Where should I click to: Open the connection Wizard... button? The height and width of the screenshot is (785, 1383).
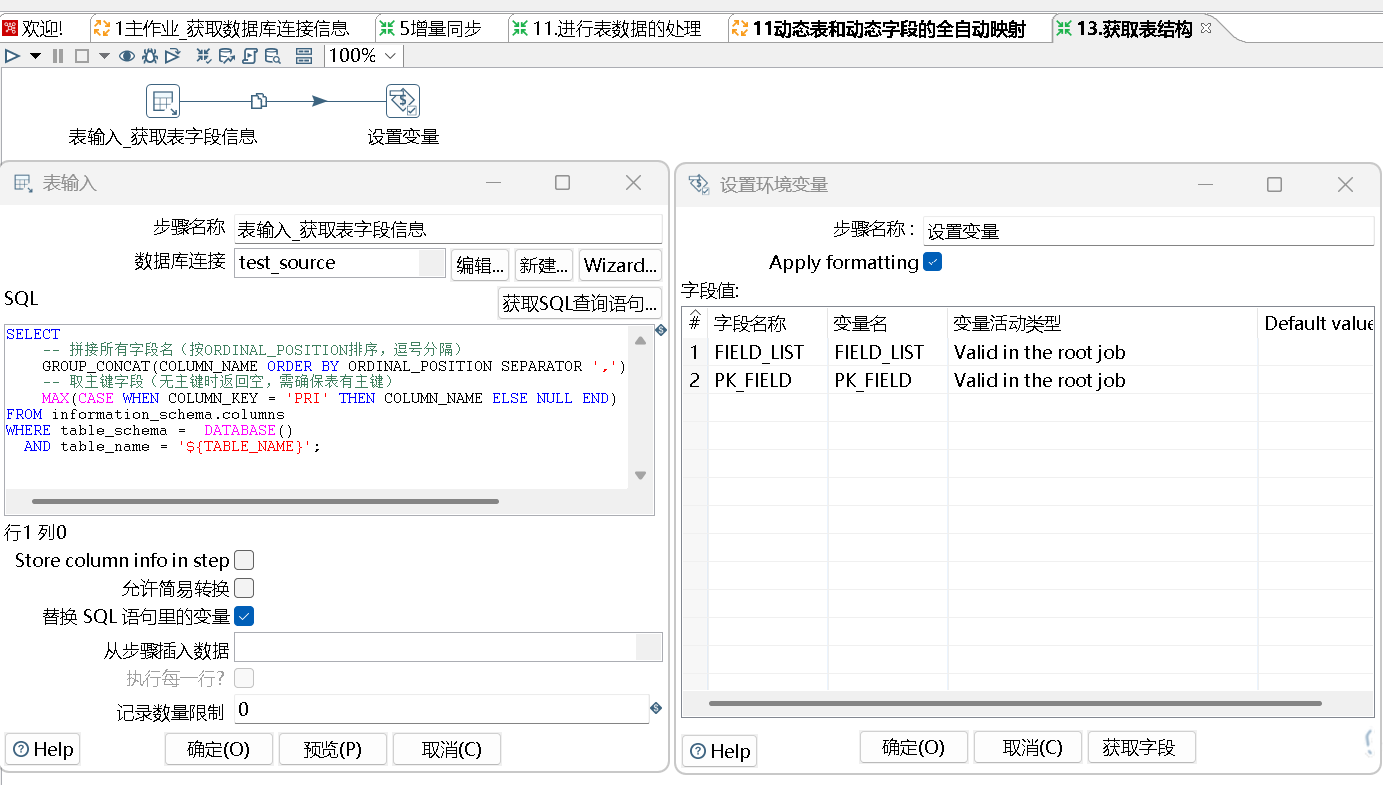pos(620,265)
